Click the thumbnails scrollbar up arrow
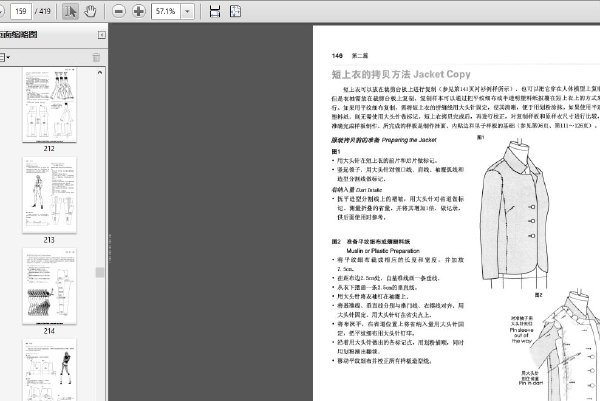 point(100,72)
